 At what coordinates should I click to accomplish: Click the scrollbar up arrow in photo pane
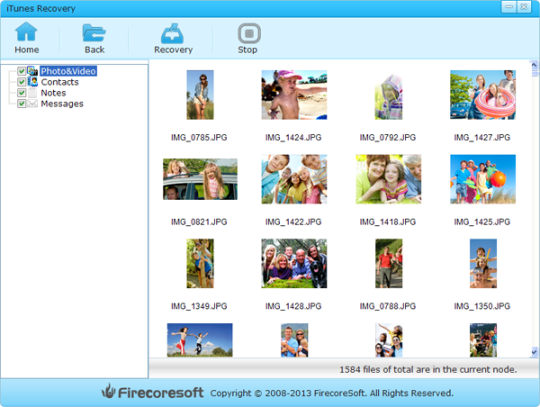point(534,65)
